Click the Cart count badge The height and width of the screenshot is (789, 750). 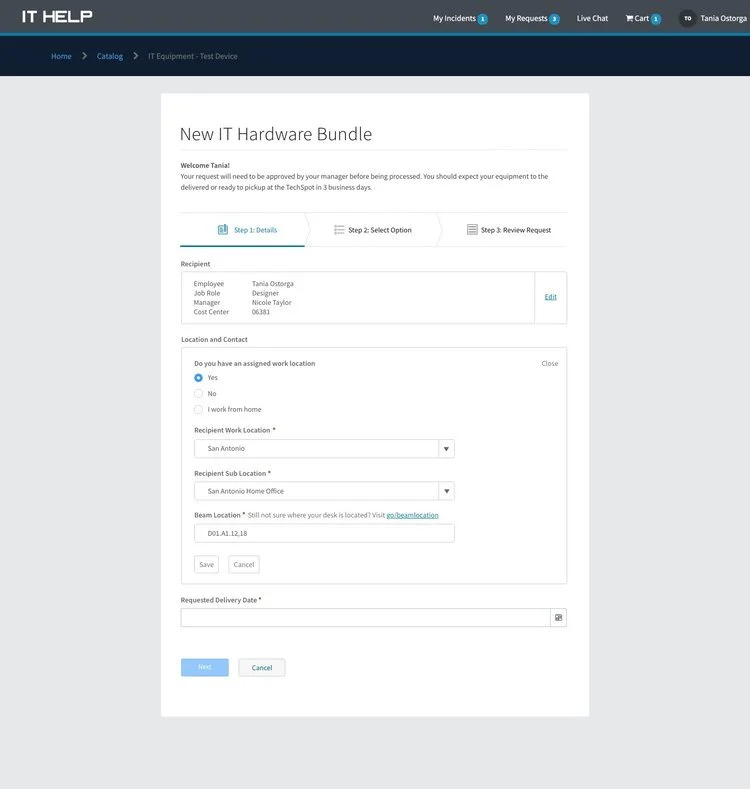coord(656,19)
